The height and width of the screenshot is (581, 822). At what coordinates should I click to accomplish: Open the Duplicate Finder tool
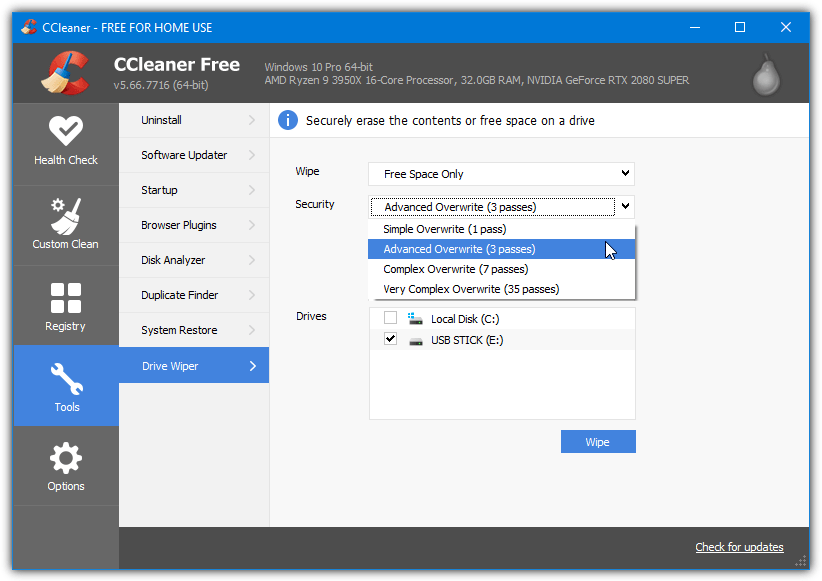(x=194, y=295)
